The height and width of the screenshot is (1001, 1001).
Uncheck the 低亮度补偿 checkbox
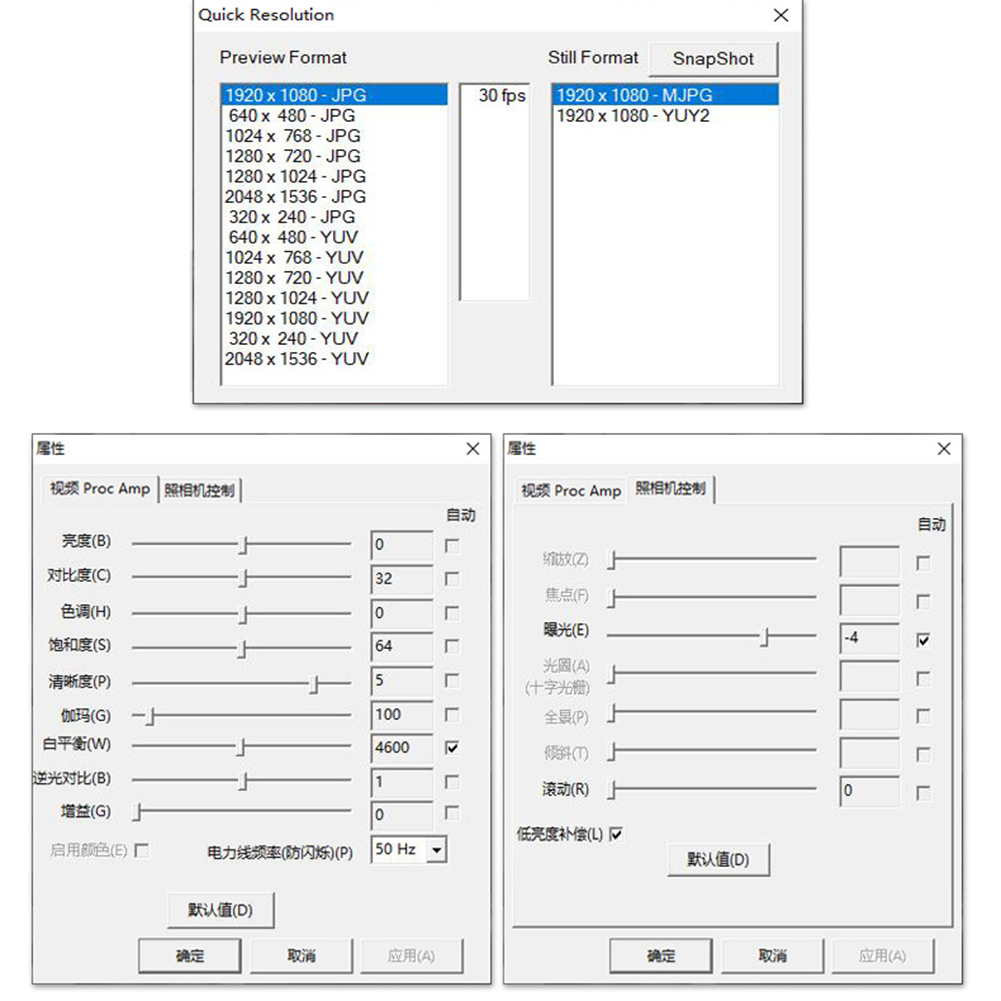[x=616, y=834]
